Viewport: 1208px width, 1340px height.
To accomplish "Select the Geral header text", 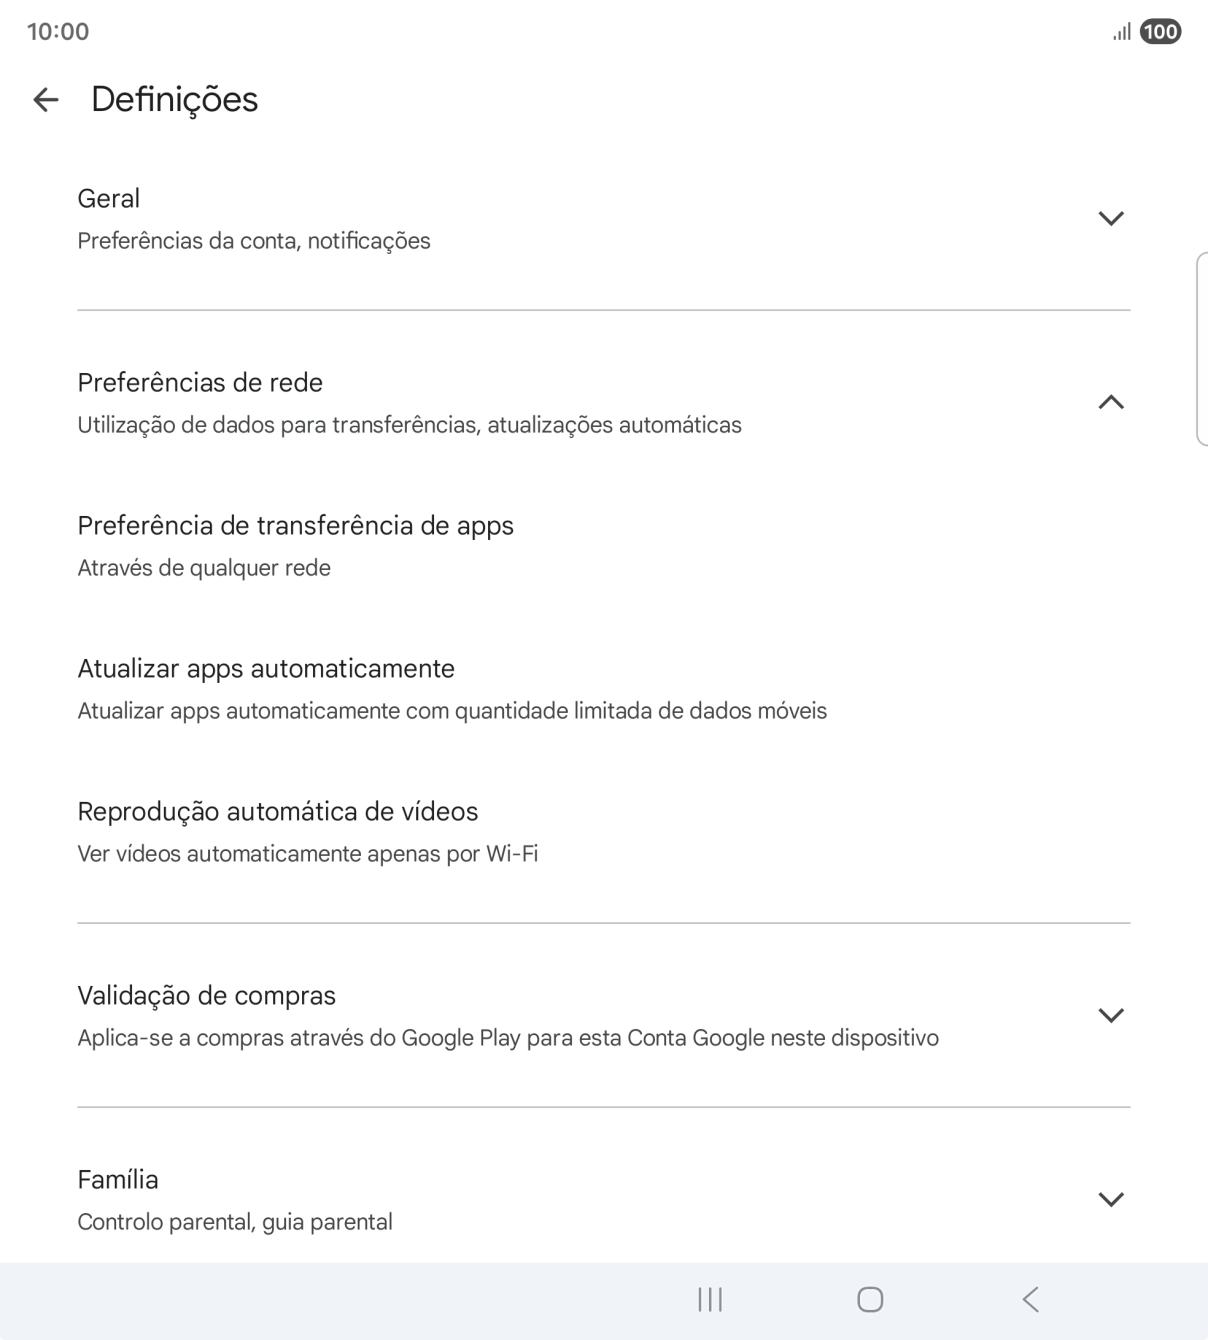I will pos(108,198).
